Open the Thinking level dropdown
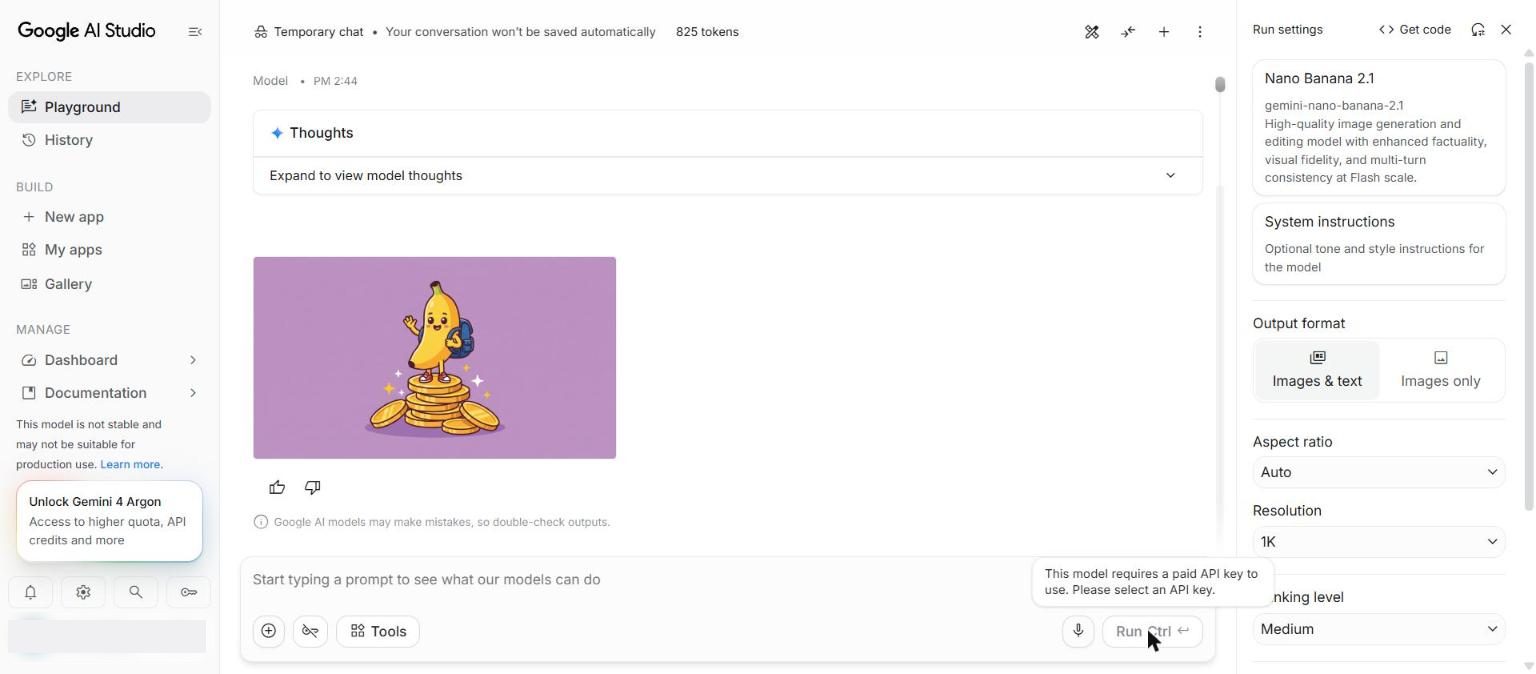This screenshot has height=674, width=1536. click(x=1379, y=629)
